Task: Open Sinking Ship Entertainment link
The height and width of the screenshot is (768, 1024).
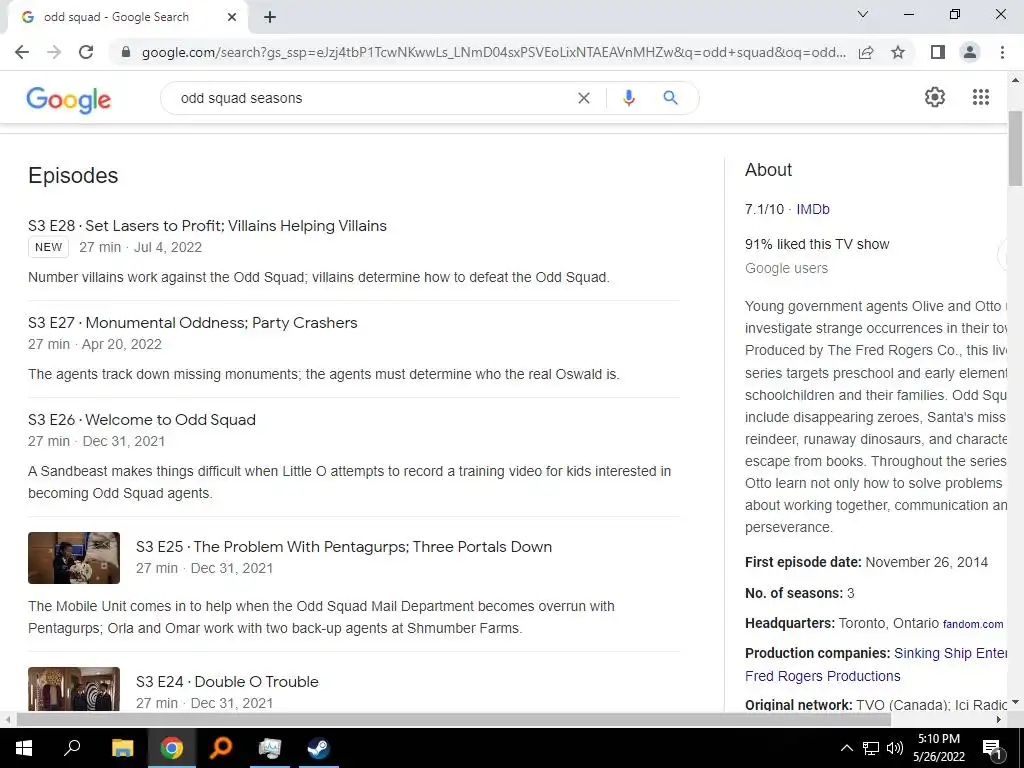Action: click(x=950, y=653)
